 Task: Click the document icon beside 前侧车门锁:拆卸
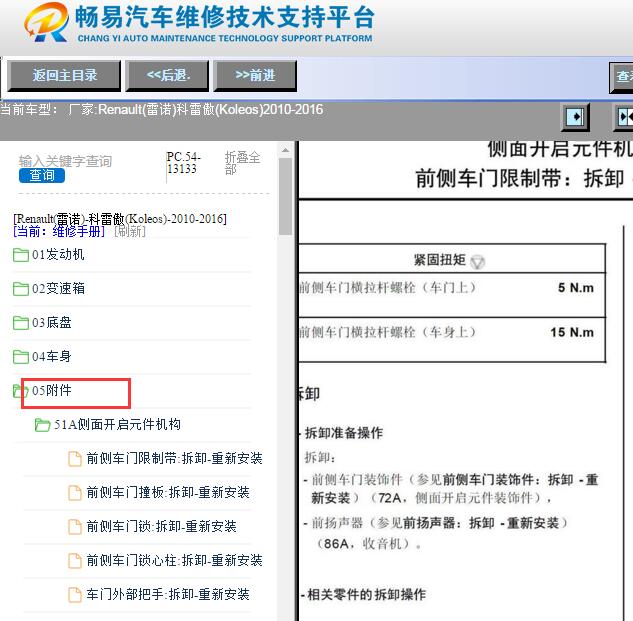(x=75, y=527)
